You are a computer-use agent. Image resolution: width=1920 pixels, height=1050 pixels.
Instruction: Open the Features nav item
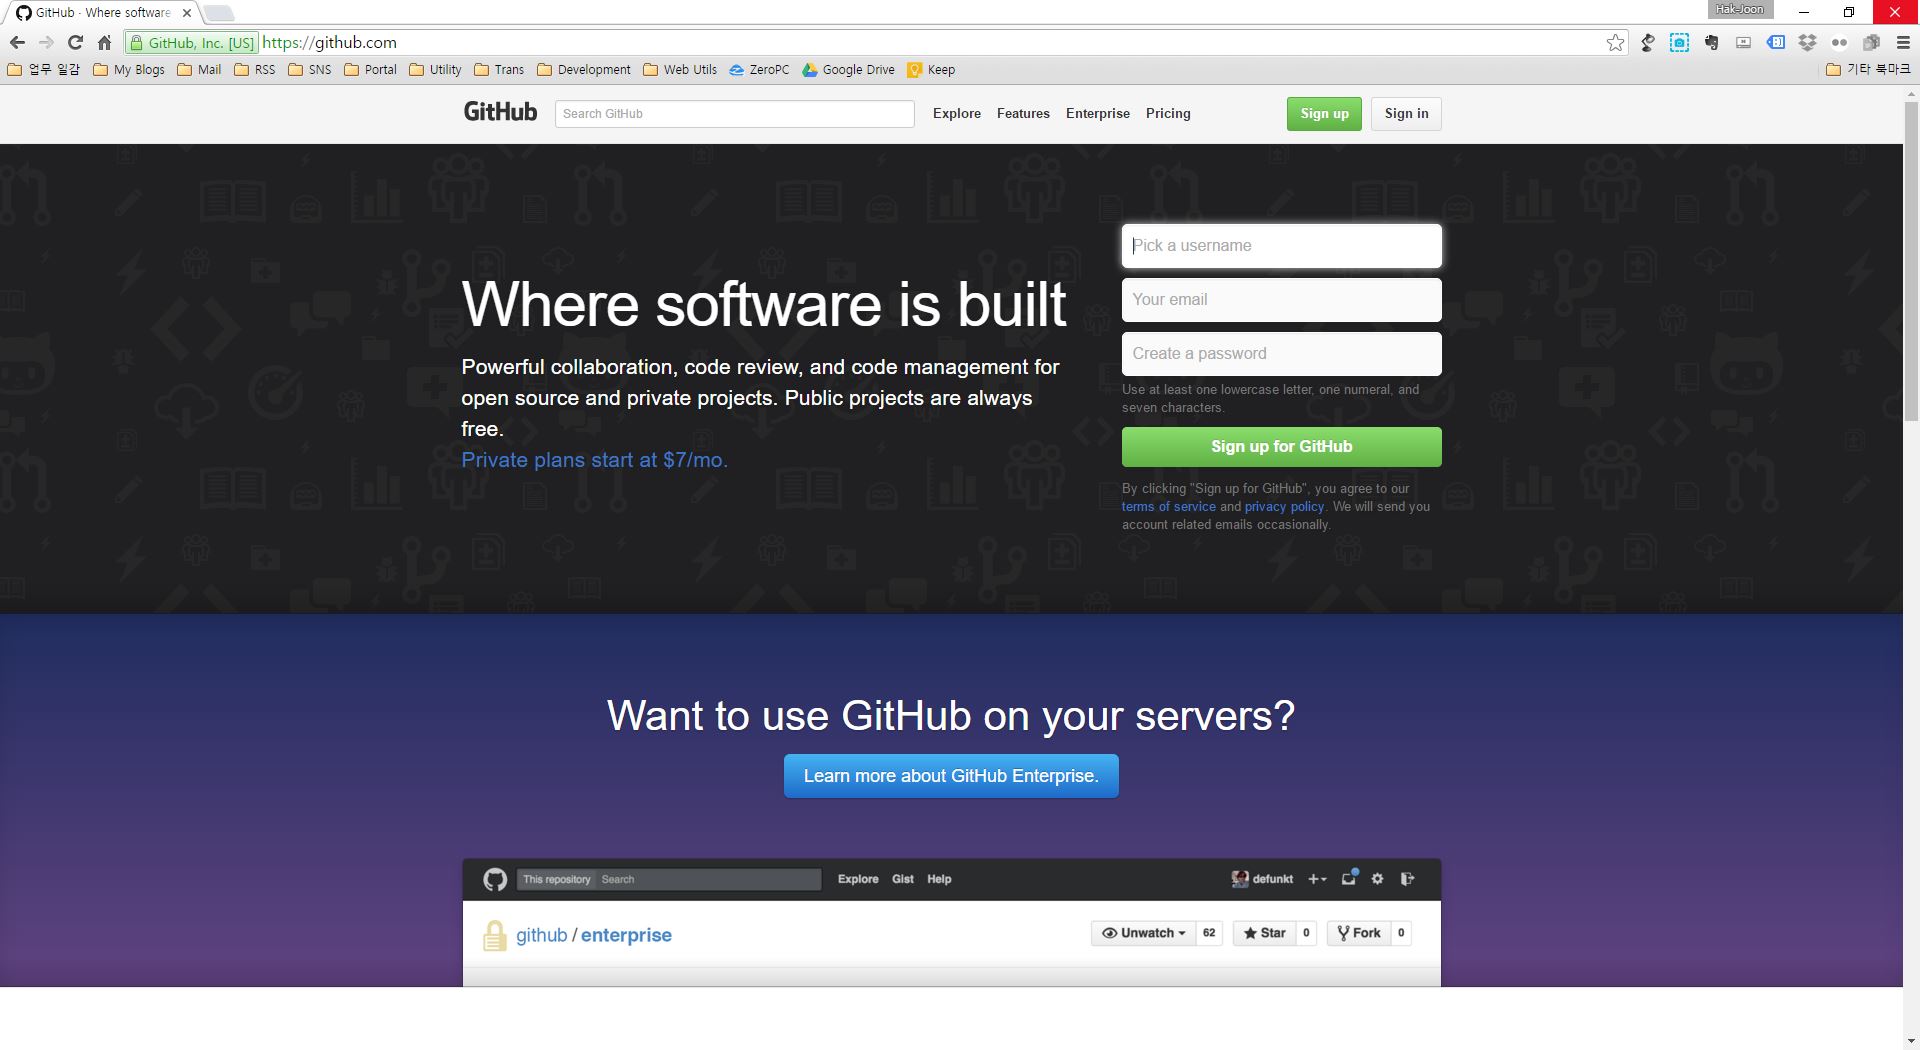tap(1023, 113)
